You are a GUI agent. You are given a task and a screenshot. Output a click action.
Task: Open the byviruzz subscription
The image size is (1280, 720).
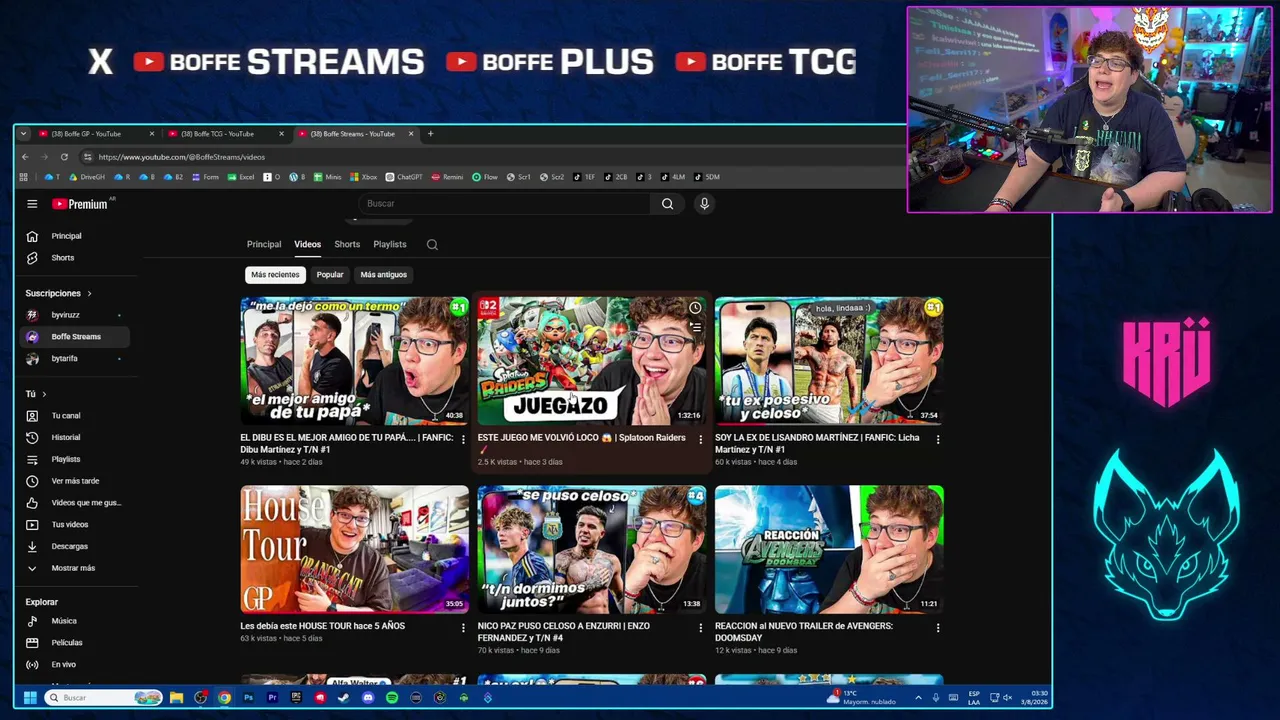point(75,315)
